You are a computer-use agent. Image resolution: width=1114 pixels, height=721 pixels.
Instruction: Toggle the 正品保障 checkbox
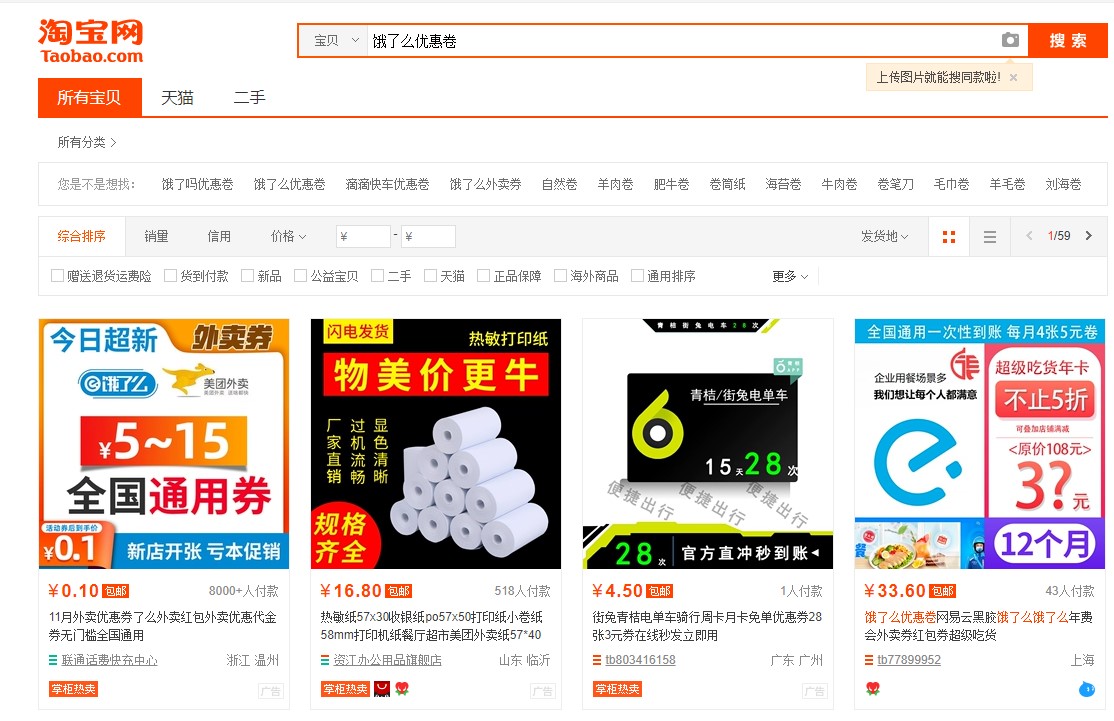pos(484,276)
